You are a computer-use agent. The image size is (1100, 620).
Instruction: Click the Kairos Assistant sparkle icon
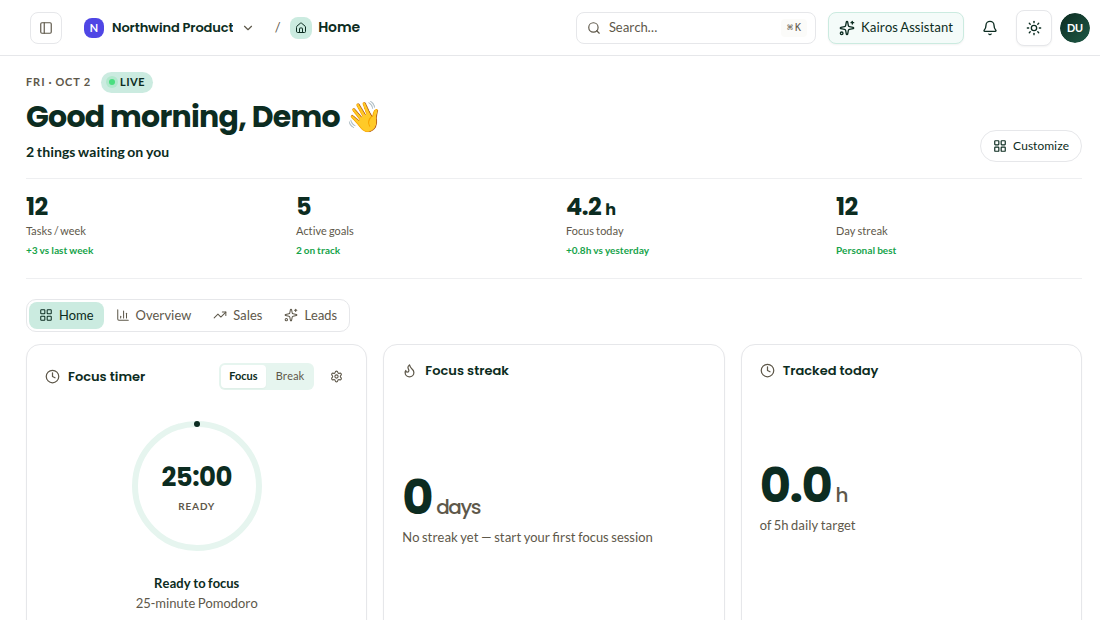pyautogui.click(x=847, y=28)
